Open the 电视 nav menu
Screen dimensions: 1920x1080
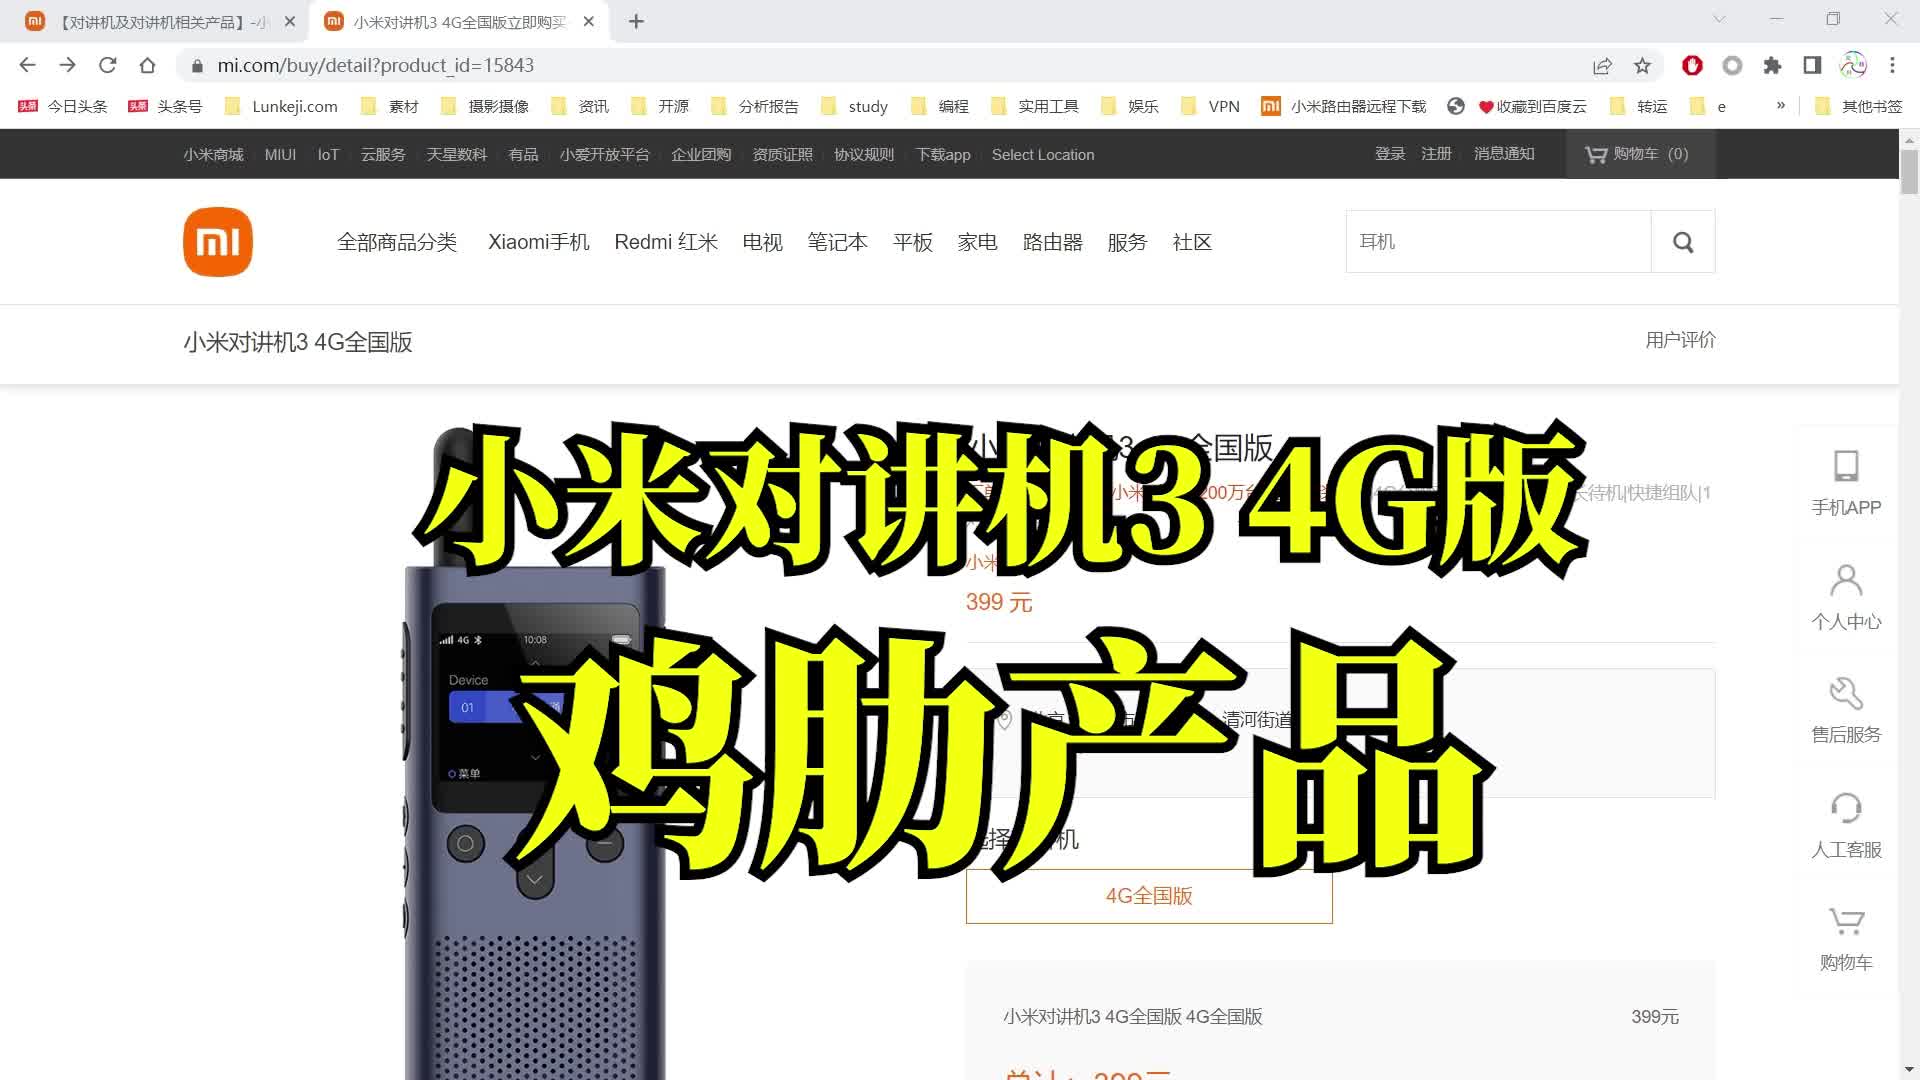(762, 242)
